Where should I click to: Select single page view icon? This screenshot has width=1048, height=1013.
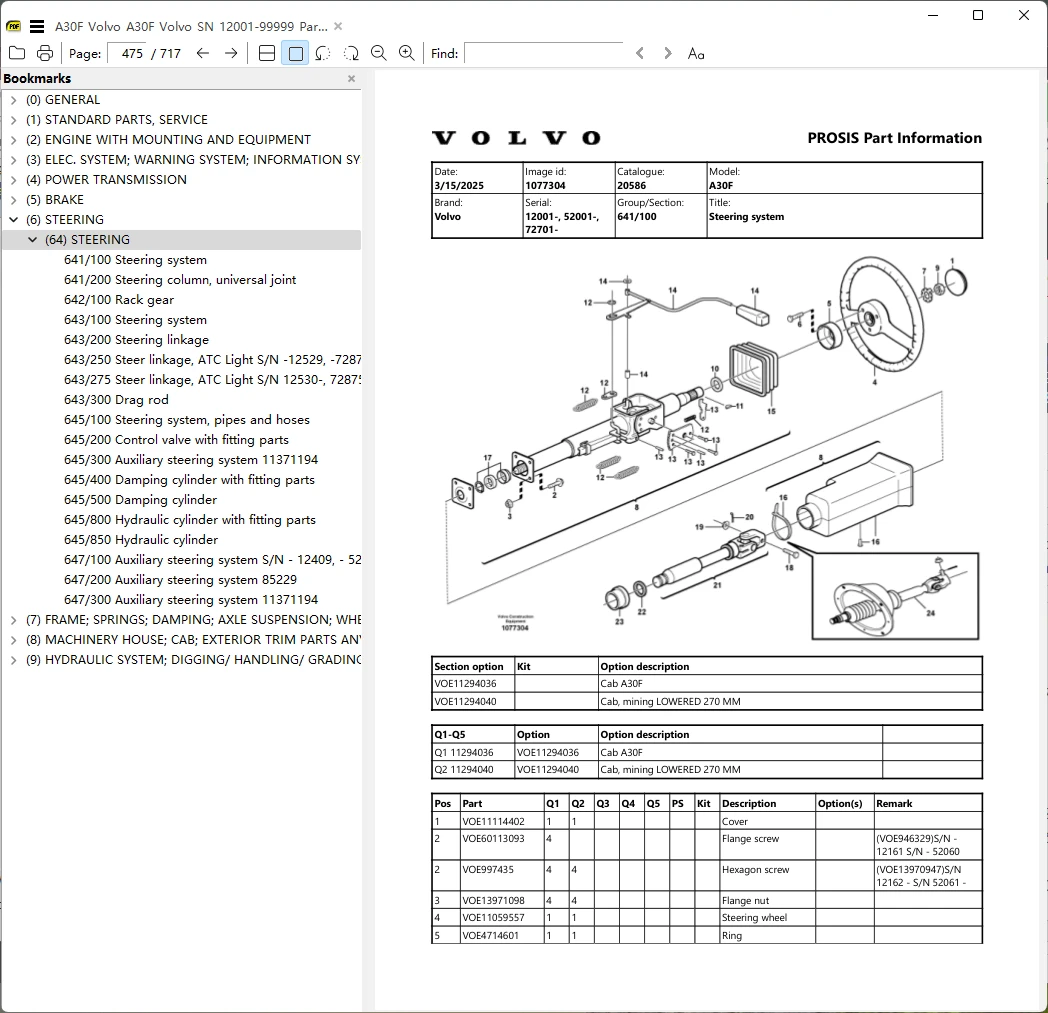click(x=295, y=53)
